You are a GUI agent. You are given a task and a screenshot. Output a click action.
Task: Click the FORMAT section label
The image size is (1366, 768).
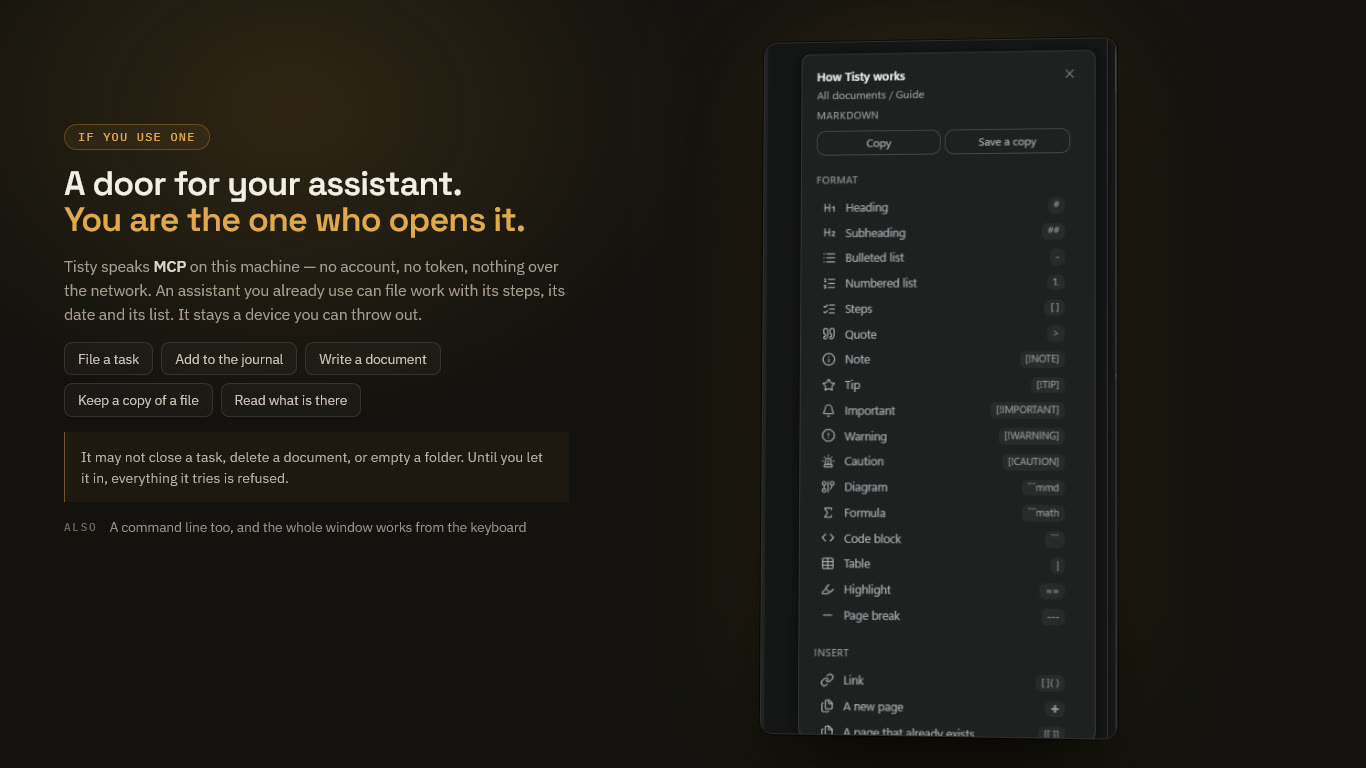(x=837, y=180)
